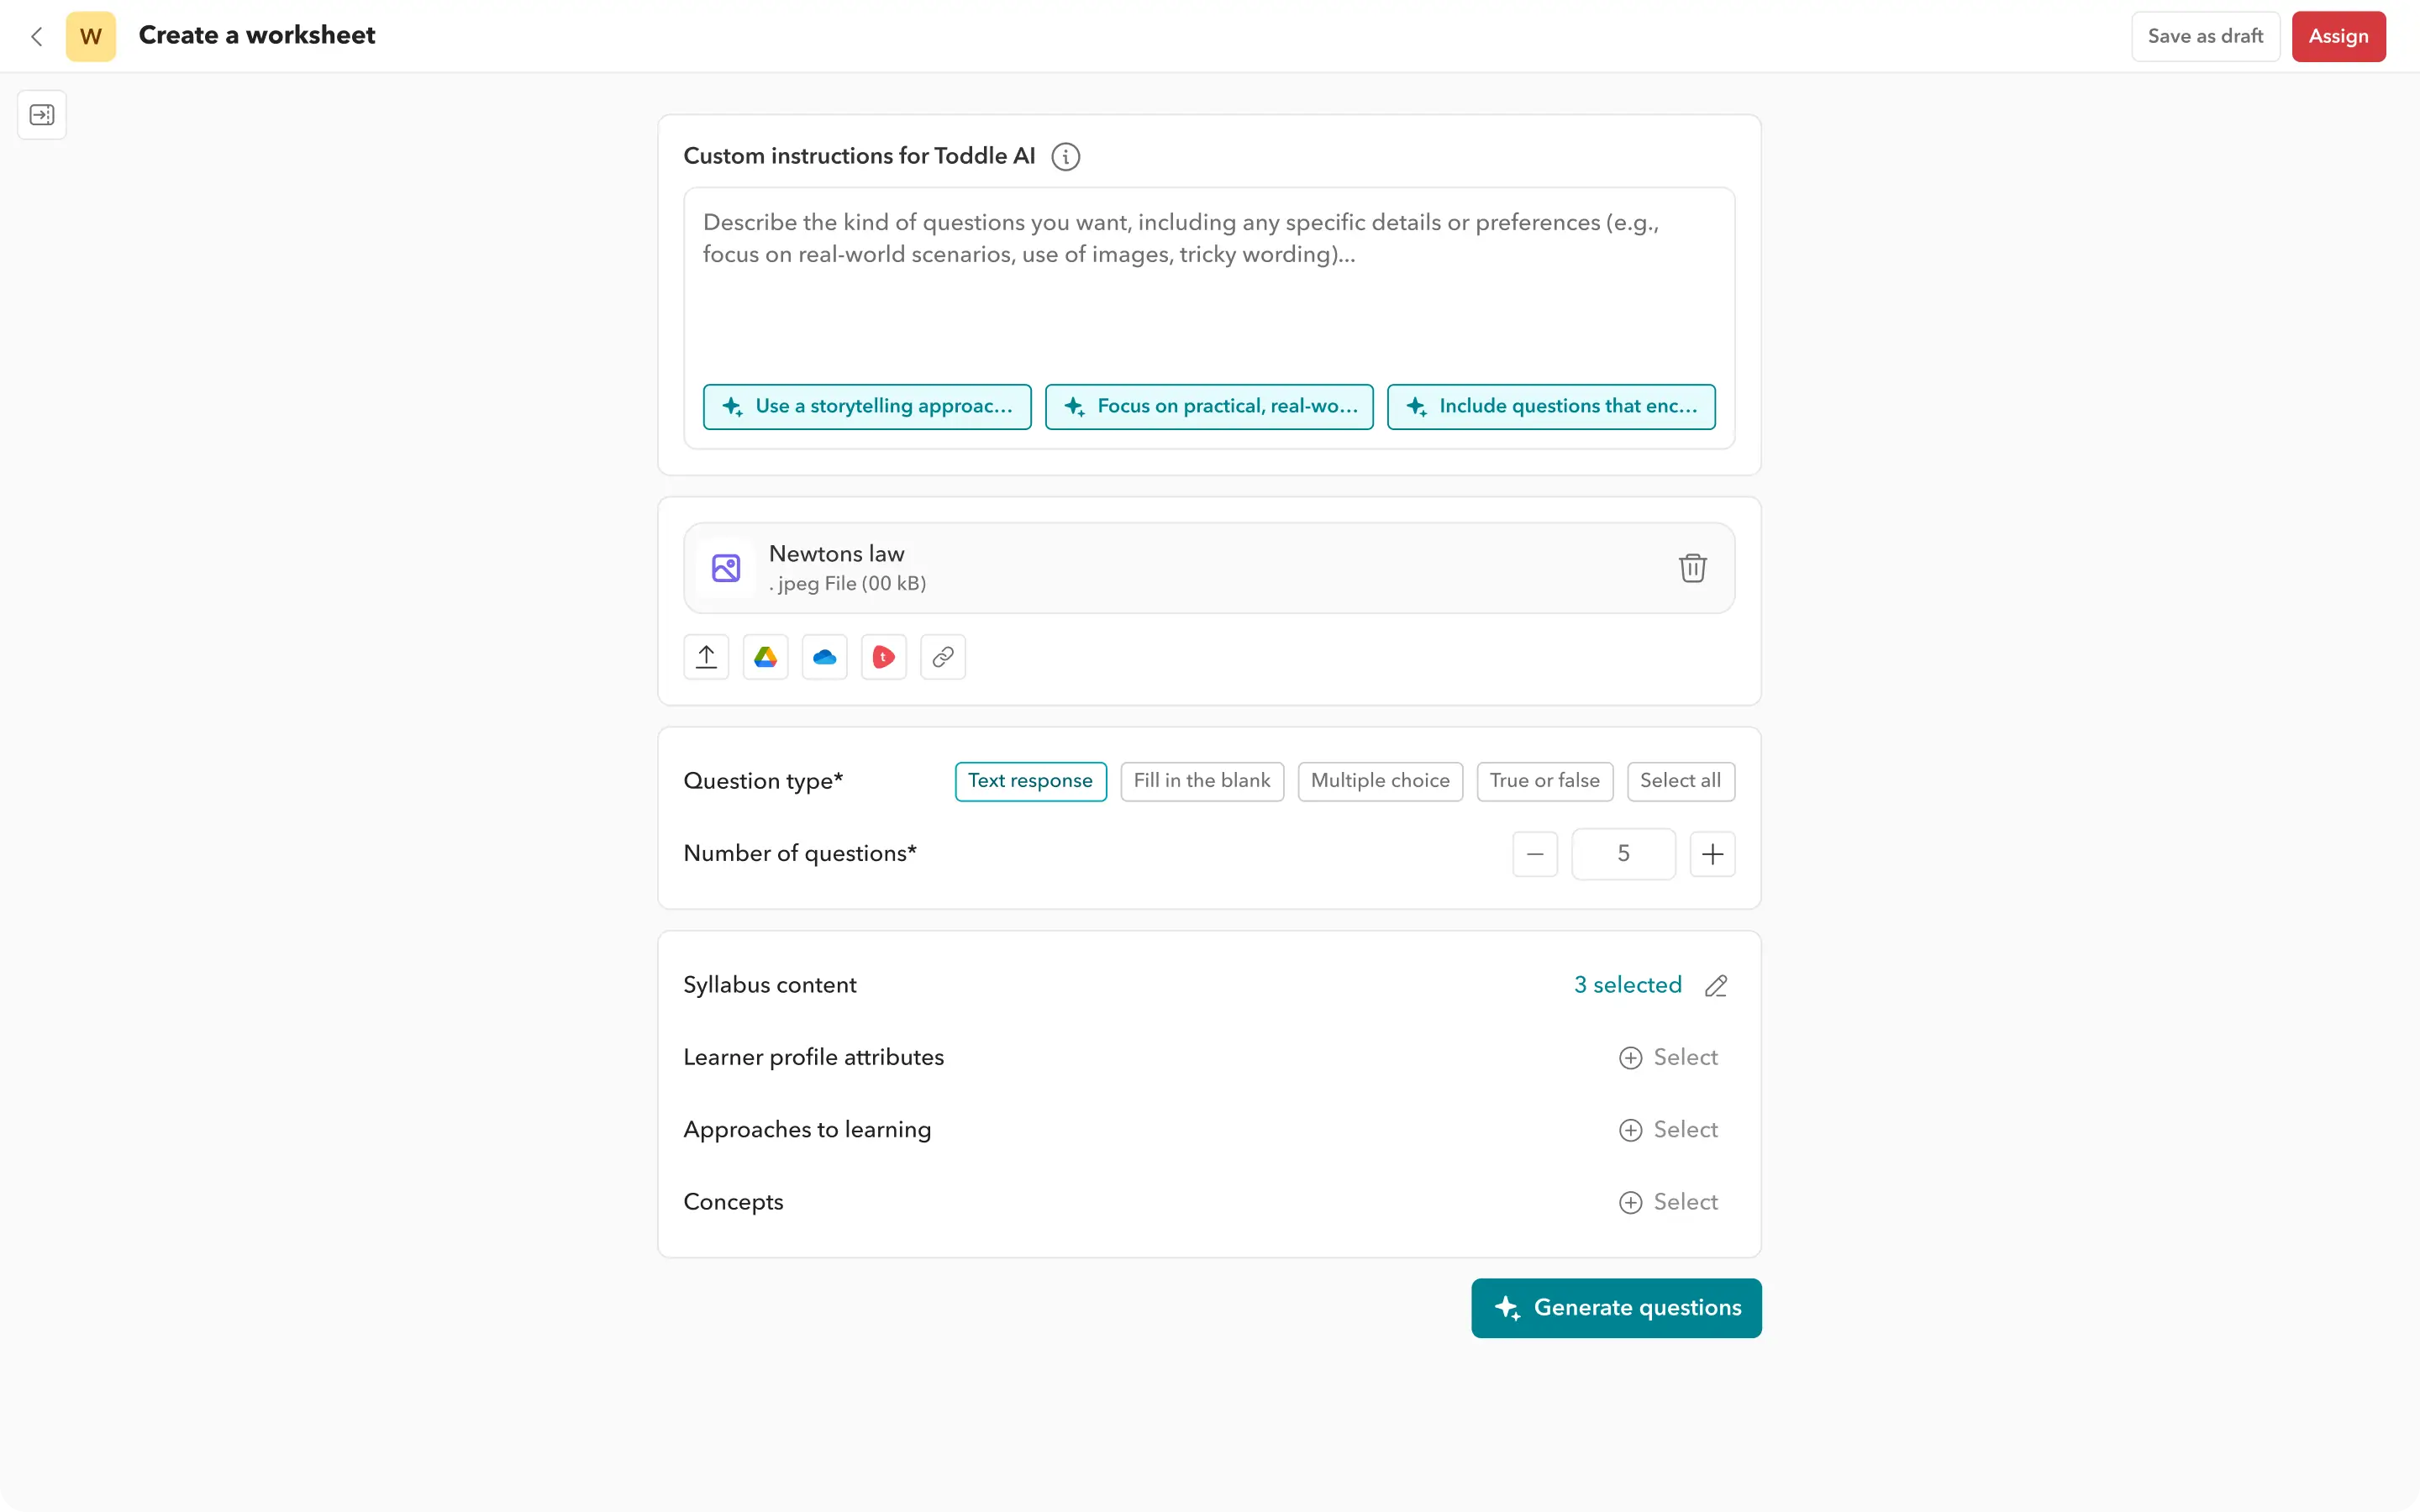Enable the True or false question type
Viewport: 2420px width, 1512px height.
tap(1544, 781)
